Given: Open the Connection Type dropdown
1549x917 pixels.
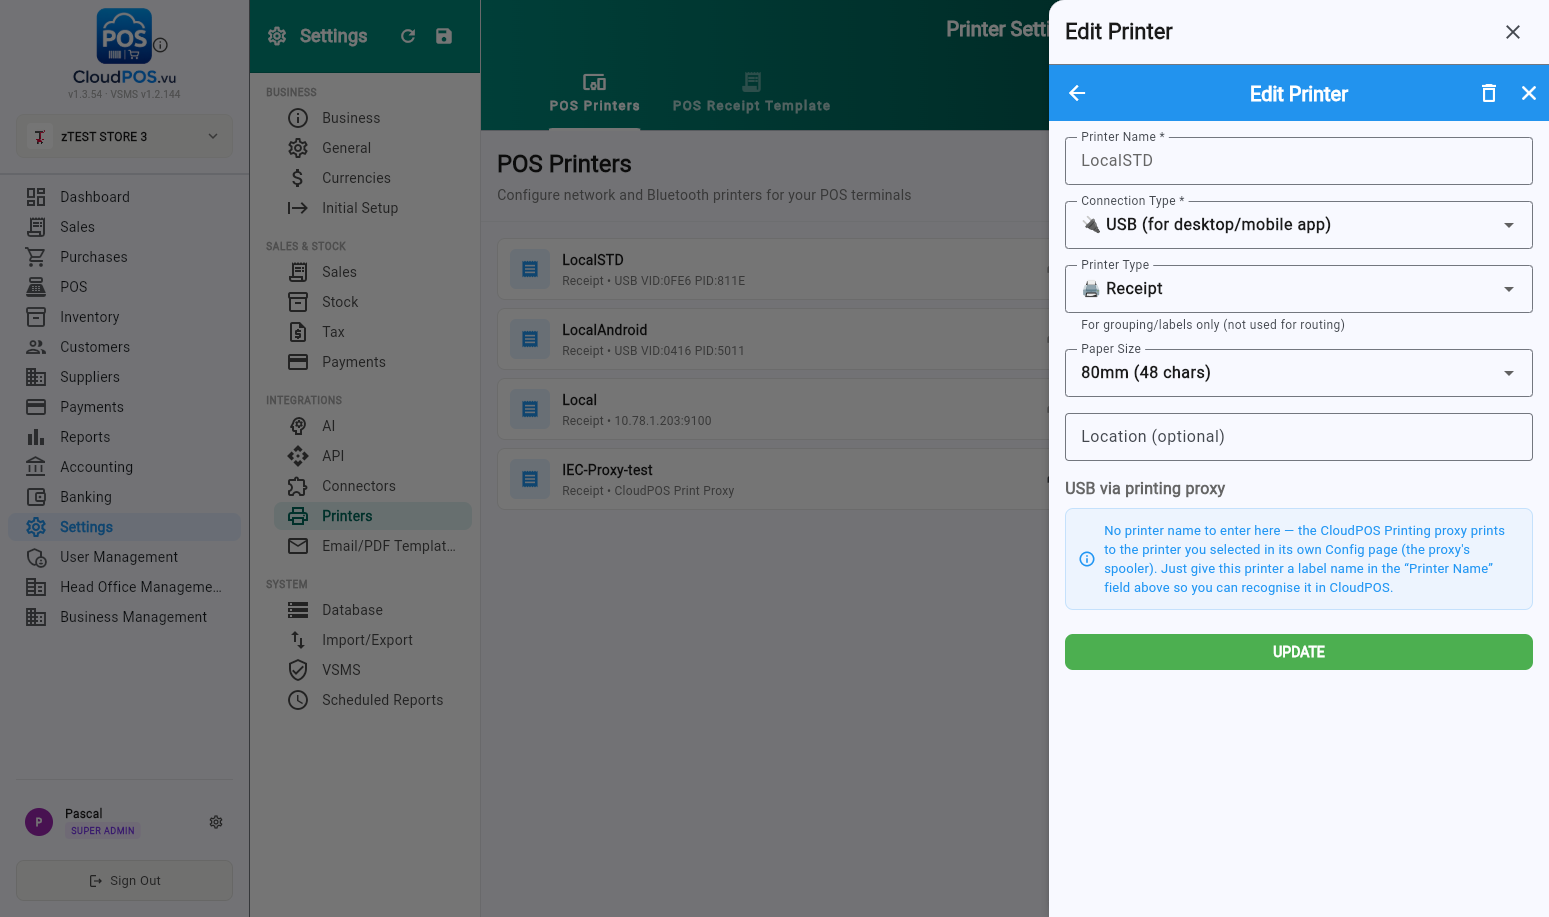Looking at the screenshot, I should [1298, 225].
